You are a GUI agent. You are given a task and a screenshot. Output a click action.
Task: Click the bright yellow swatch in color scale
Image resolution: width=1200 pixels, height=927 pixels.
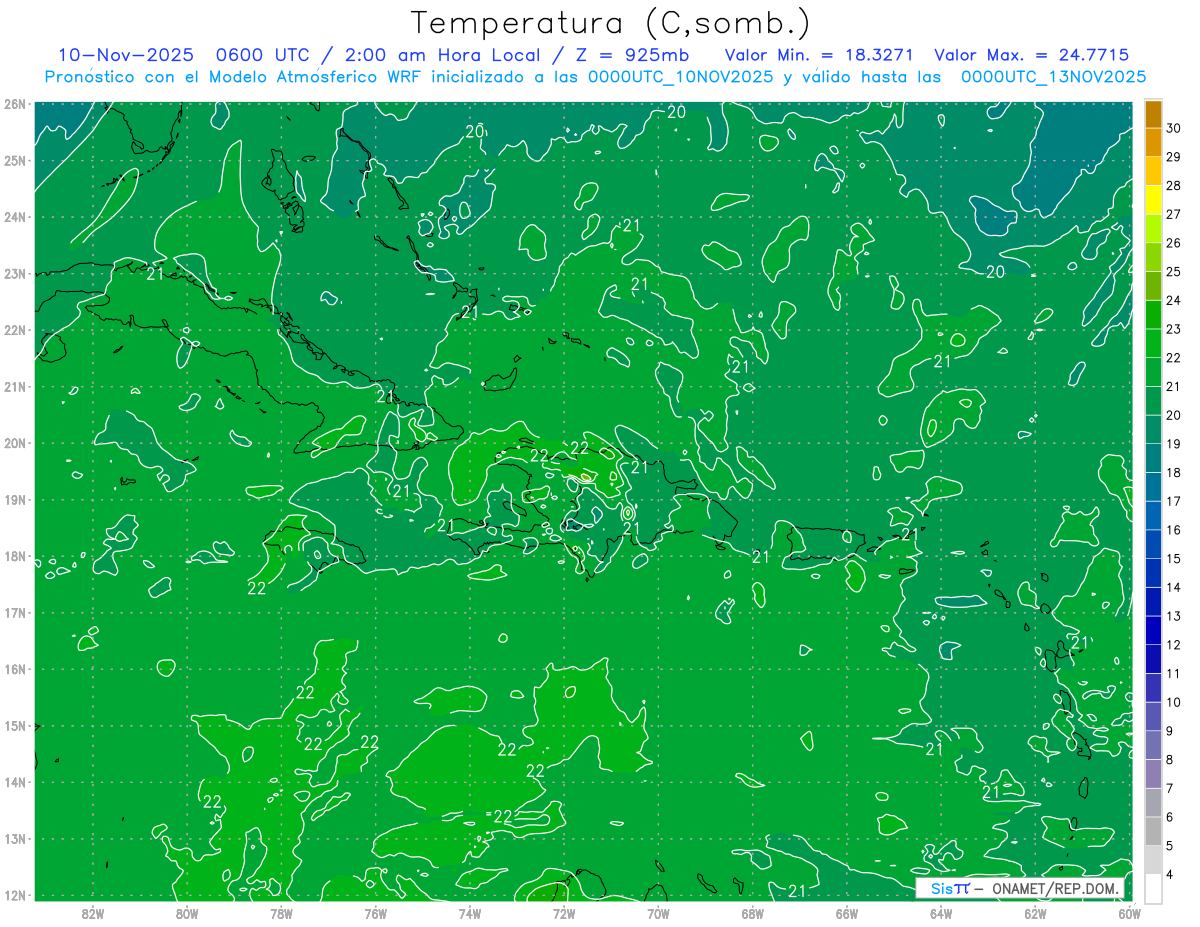(x=1153, y=201)
